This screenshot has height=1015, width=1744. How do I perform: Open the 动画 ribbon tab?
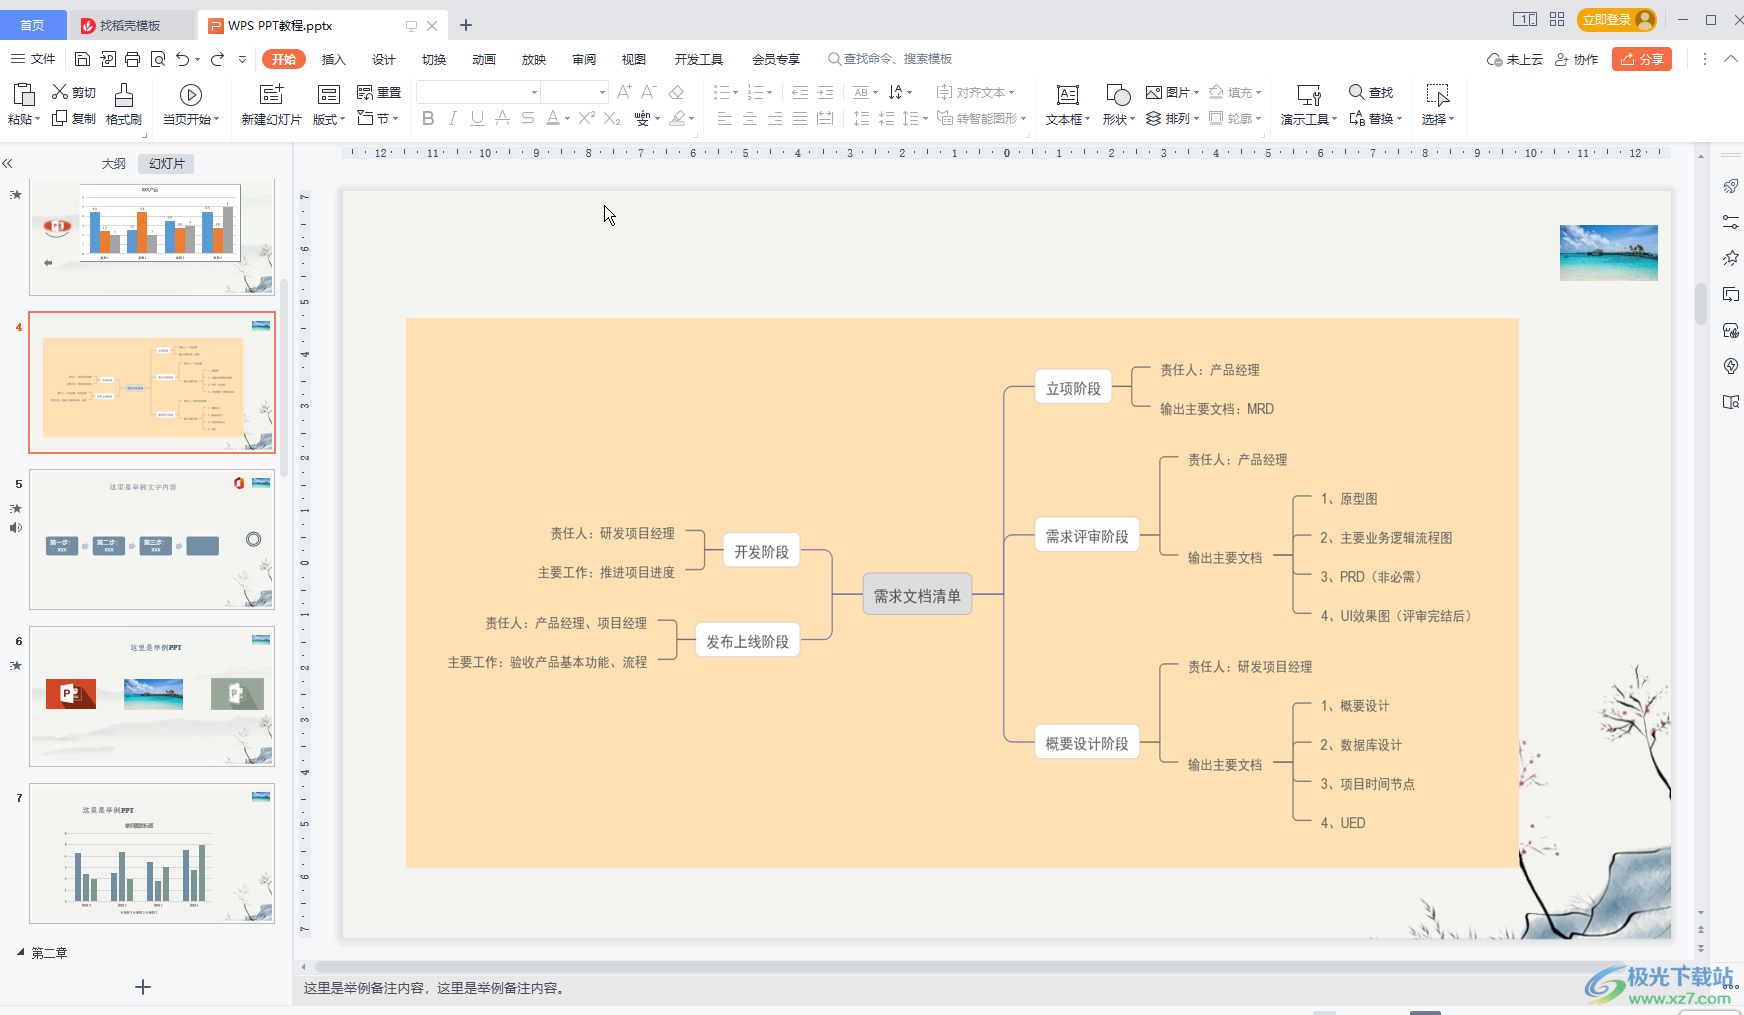pos(484,59)
